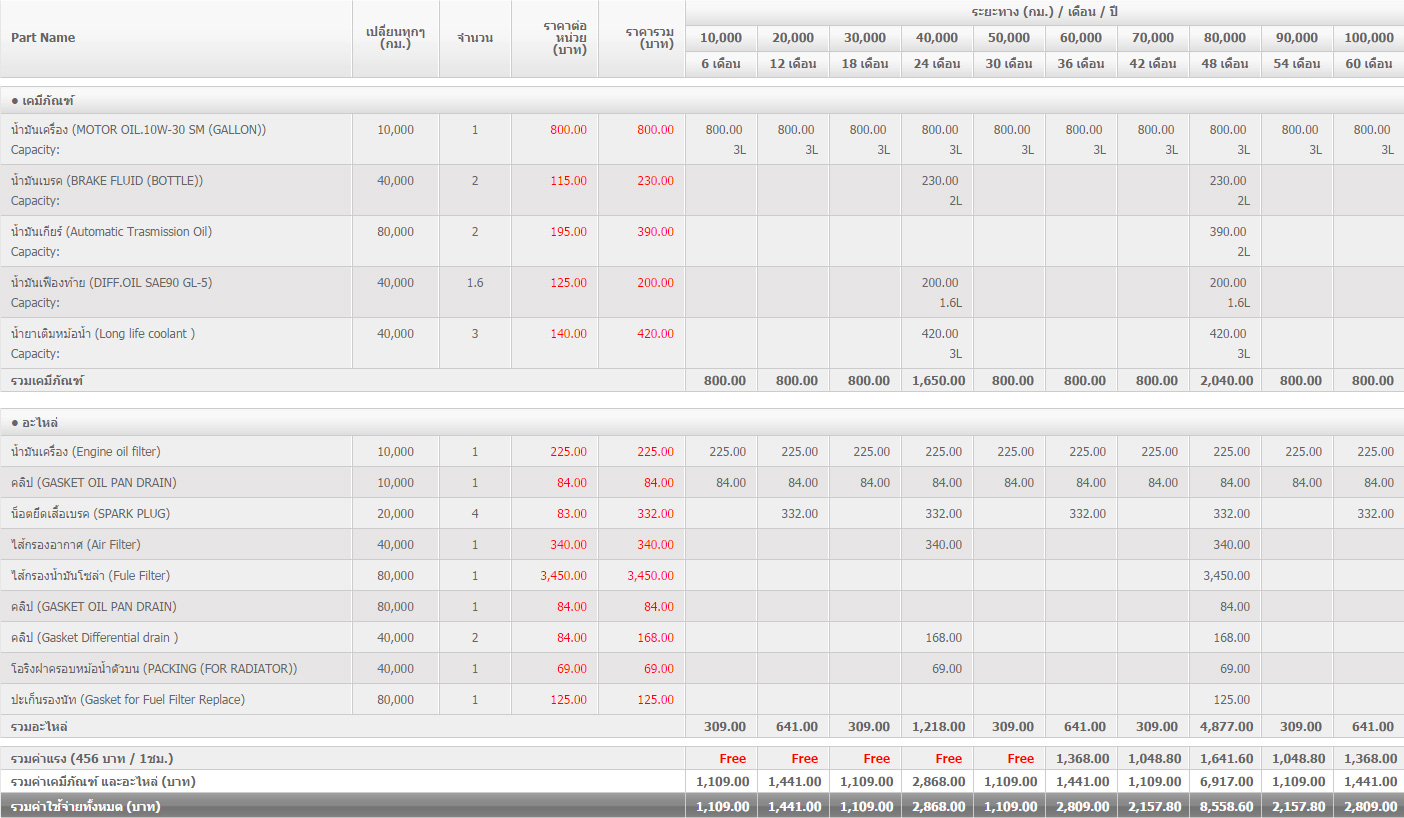
Task: Click the Automatic Trasmission Oil part name
Action: point(111,232)
